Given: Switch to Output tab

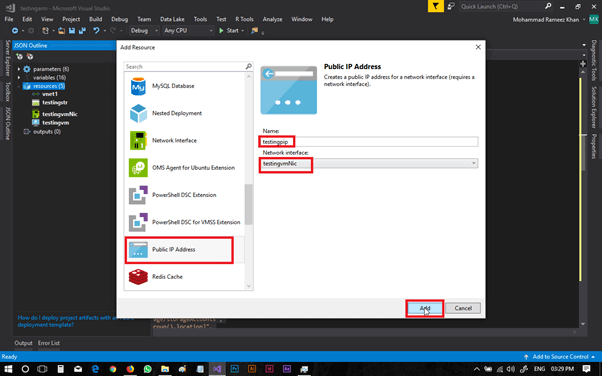Looking at the screenshot, I should pyautogui.click(x=23, y=343).
